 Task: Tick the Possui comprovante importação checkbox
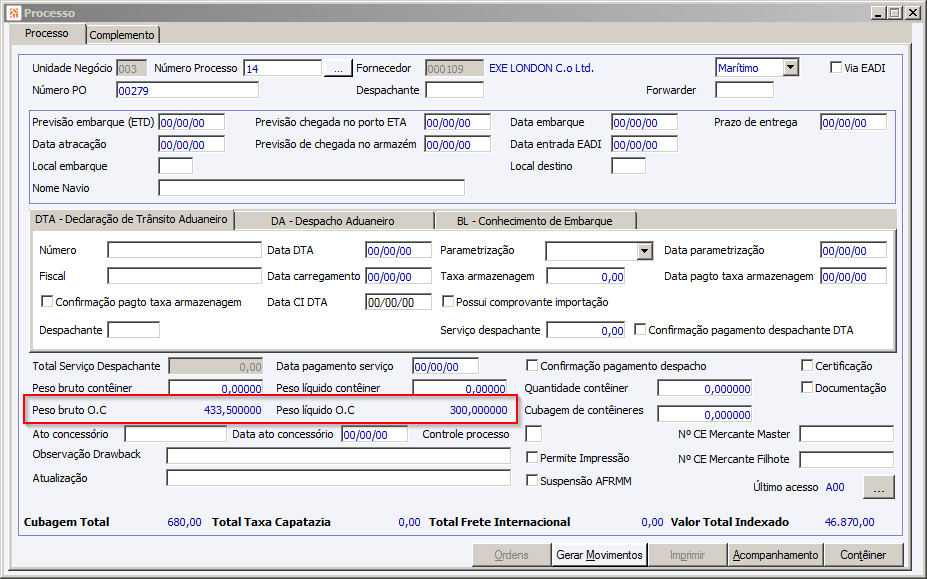point(448,302)
